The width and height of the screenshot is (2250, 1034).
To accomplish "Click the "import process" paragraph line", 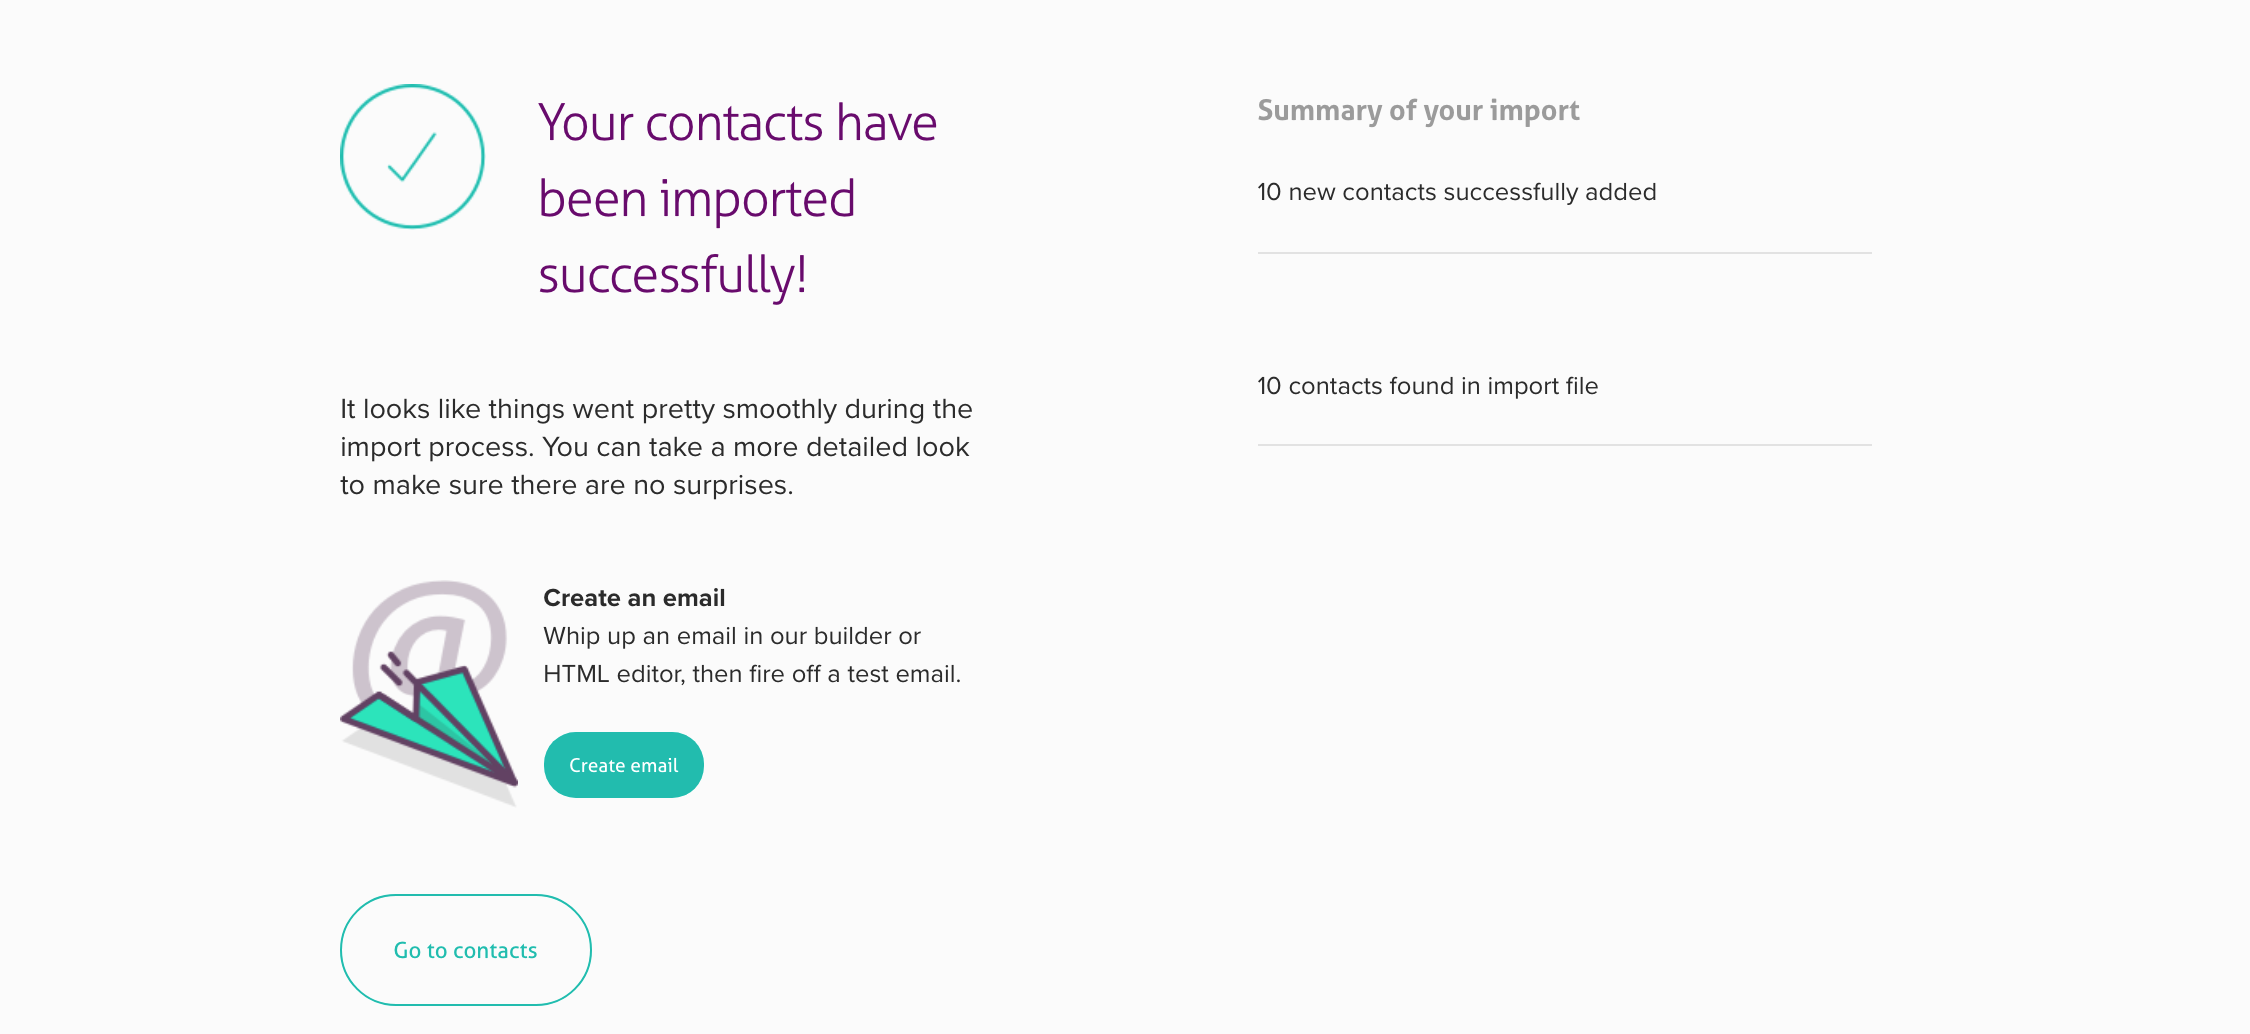I will click(654, 447).
